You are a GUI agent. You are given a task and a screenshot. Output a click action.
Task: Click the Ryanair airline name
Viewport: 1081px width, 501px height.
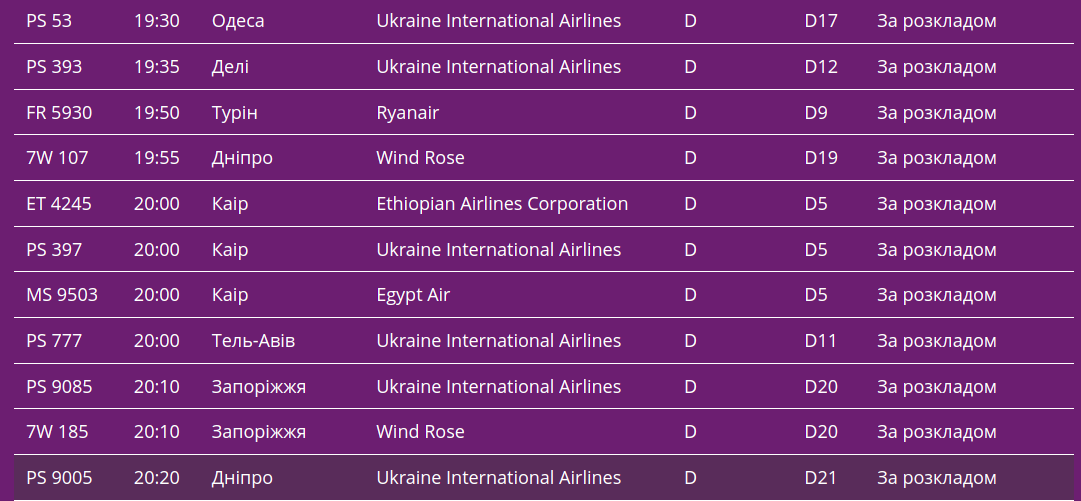point(407,113)
